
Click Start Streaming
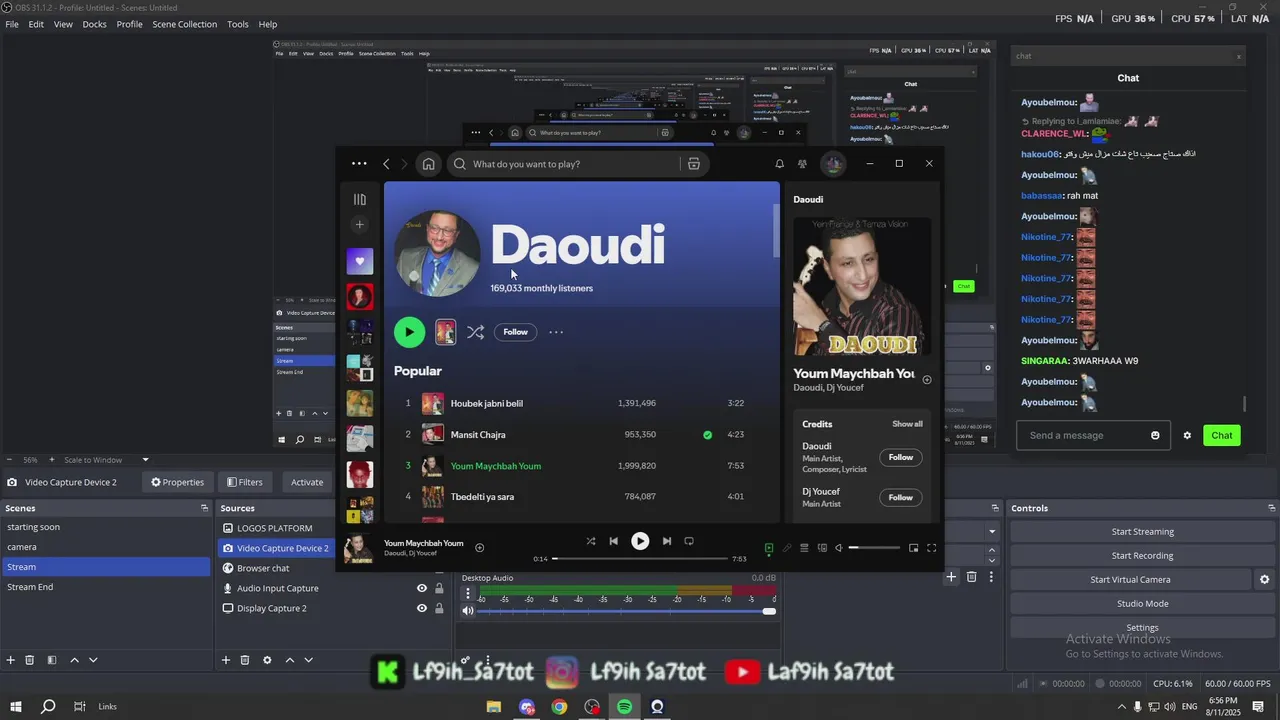(x=1142, y=532)
